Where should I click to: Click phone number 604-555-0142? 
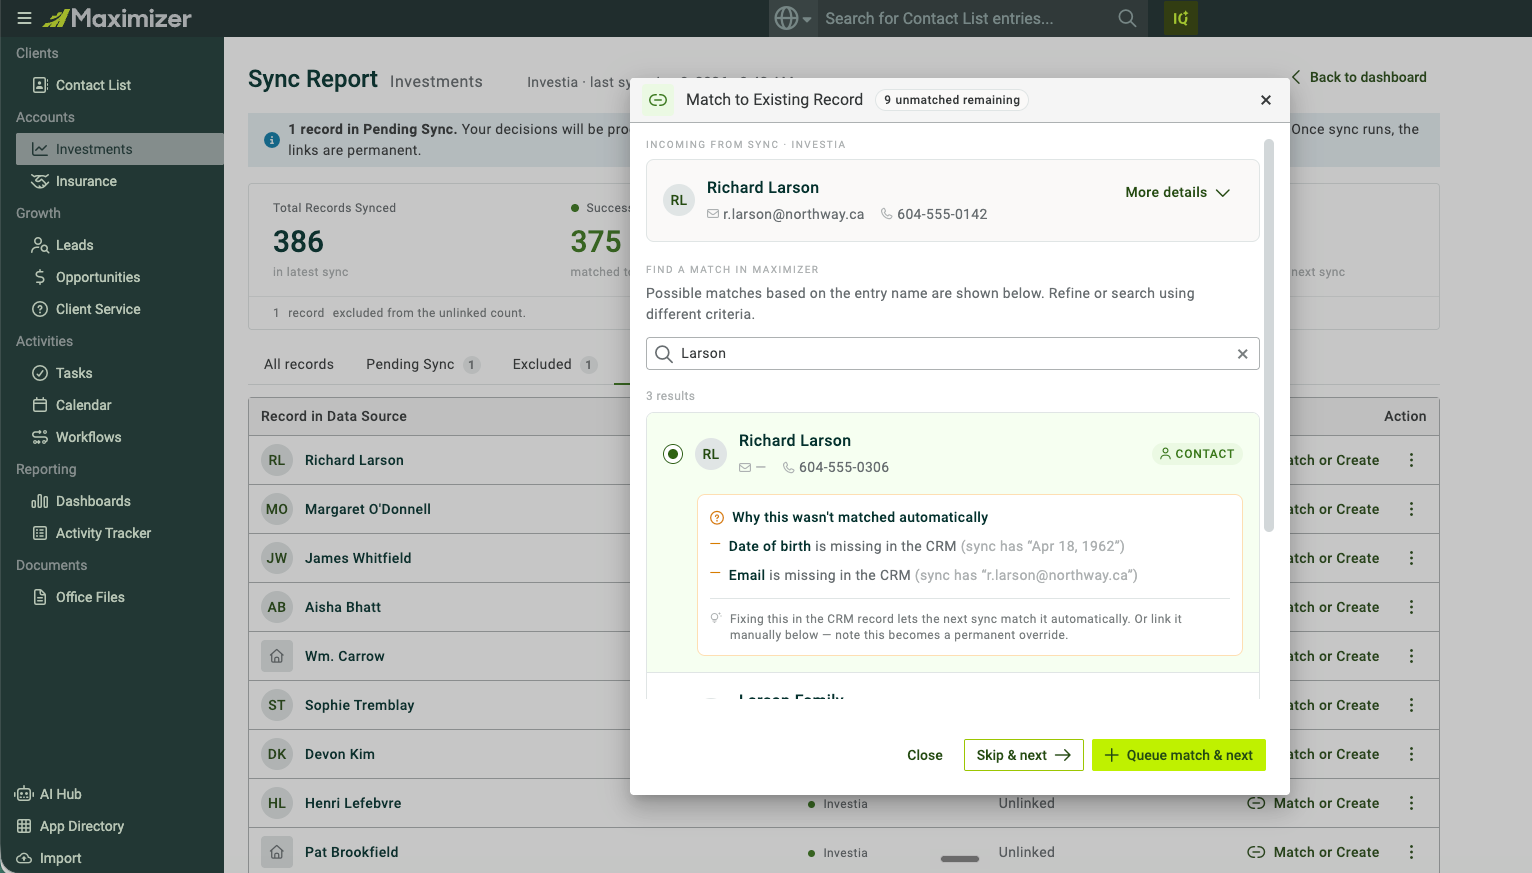coord(942,214)
